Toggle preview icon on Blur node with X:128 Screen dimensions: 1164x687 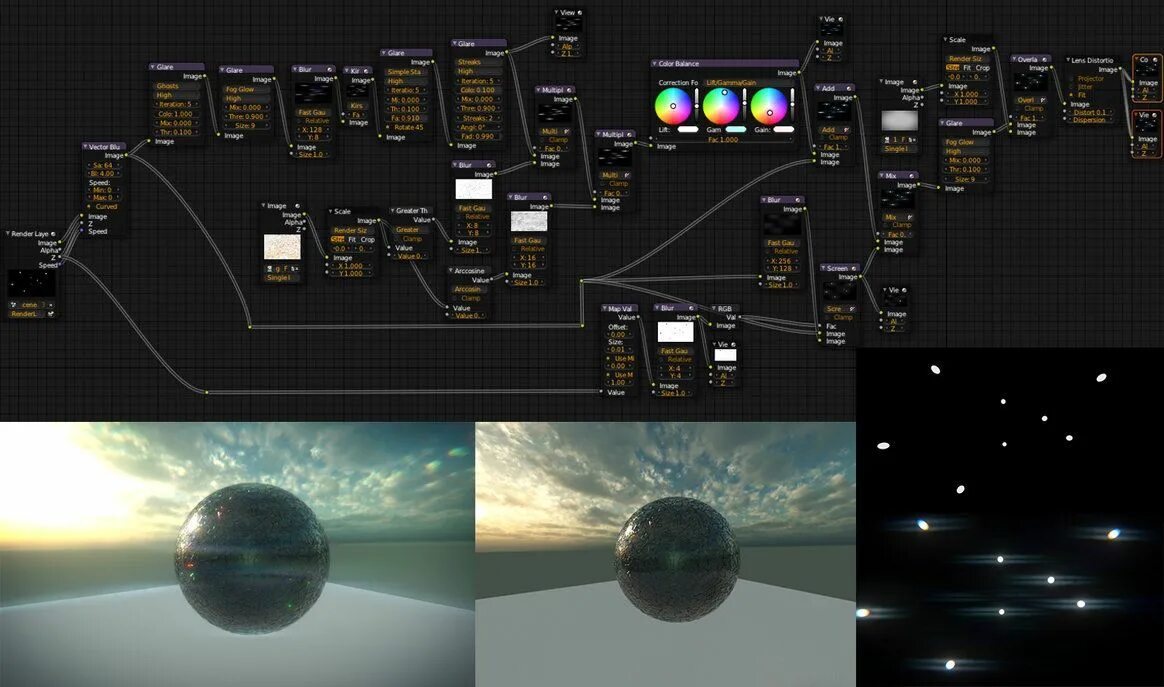click(329, 69)
